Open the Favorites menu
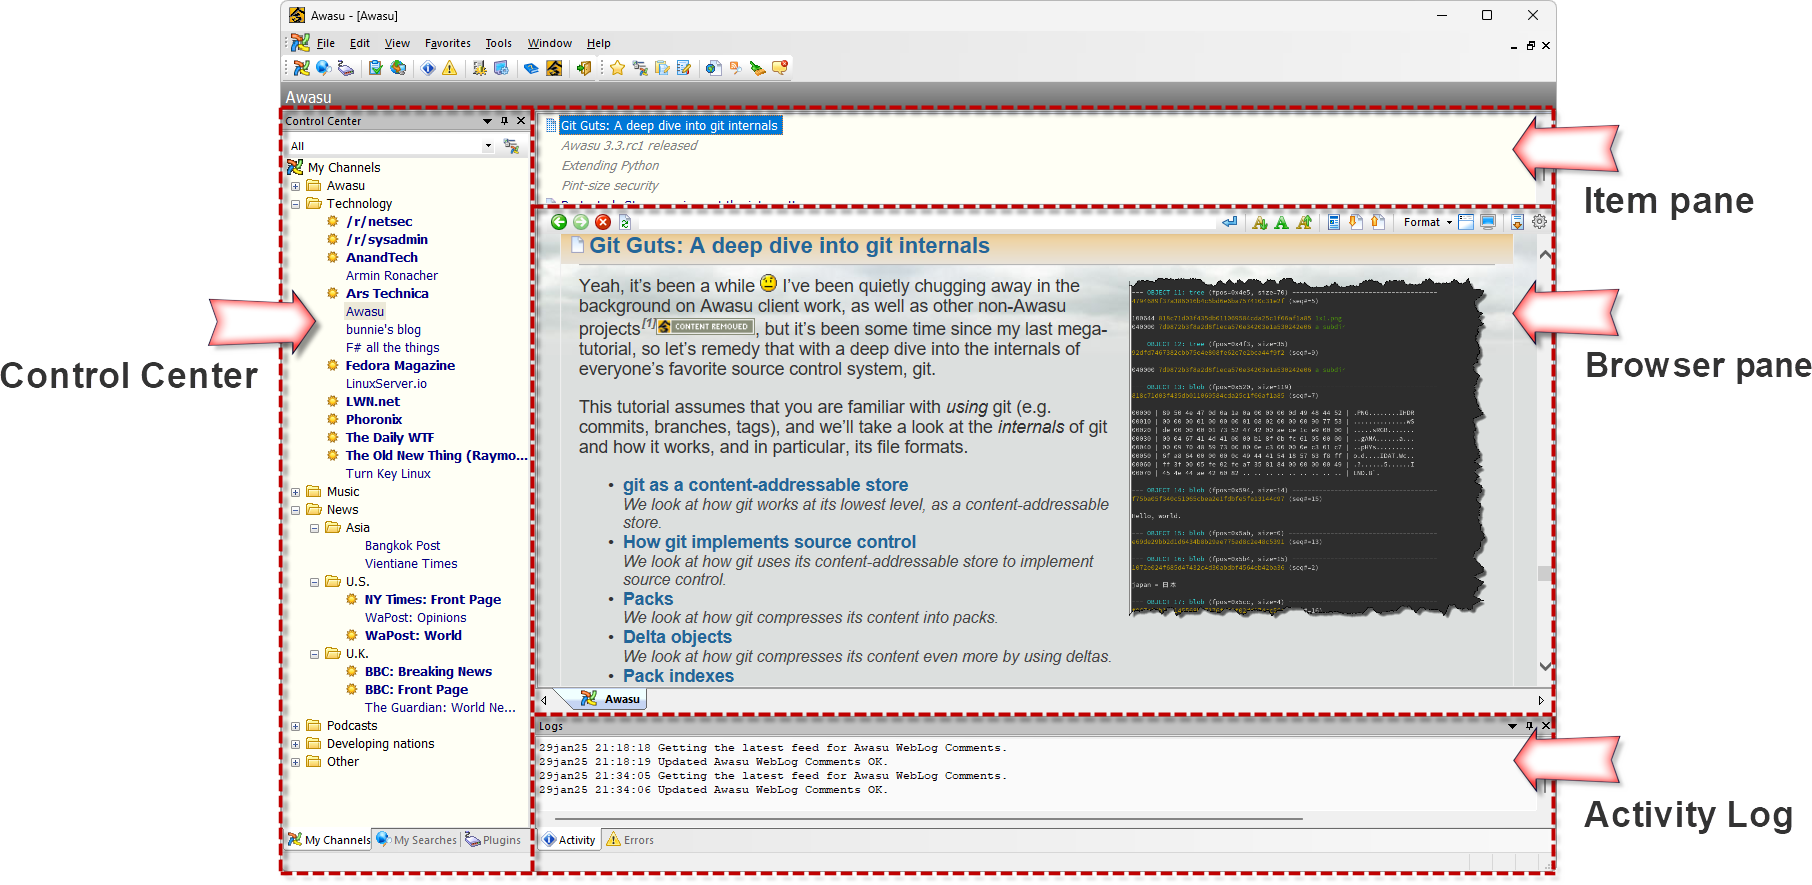This screenshot has height=885, width=1812. [x=447, y=43]
